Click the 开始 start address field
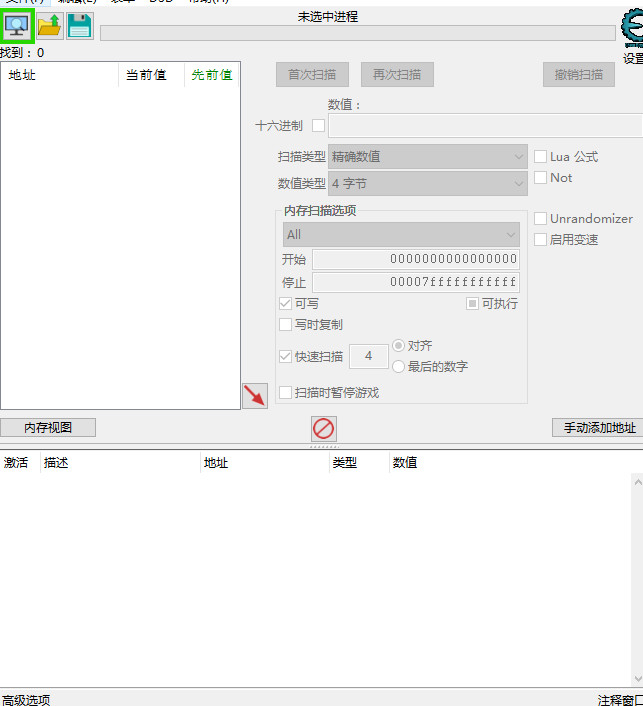 (415, 260)
